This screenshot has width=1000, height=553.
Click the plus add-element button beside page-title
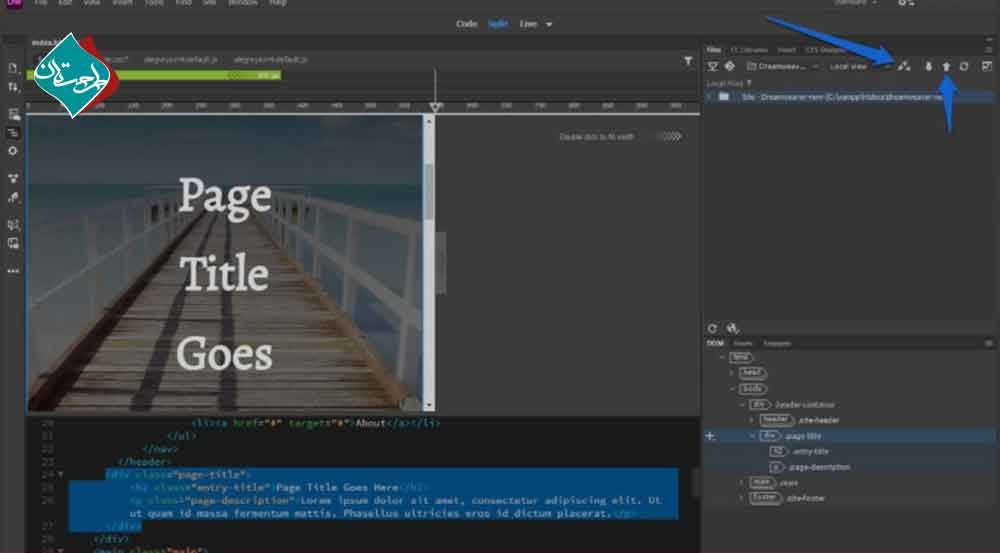tap(710, 436)
